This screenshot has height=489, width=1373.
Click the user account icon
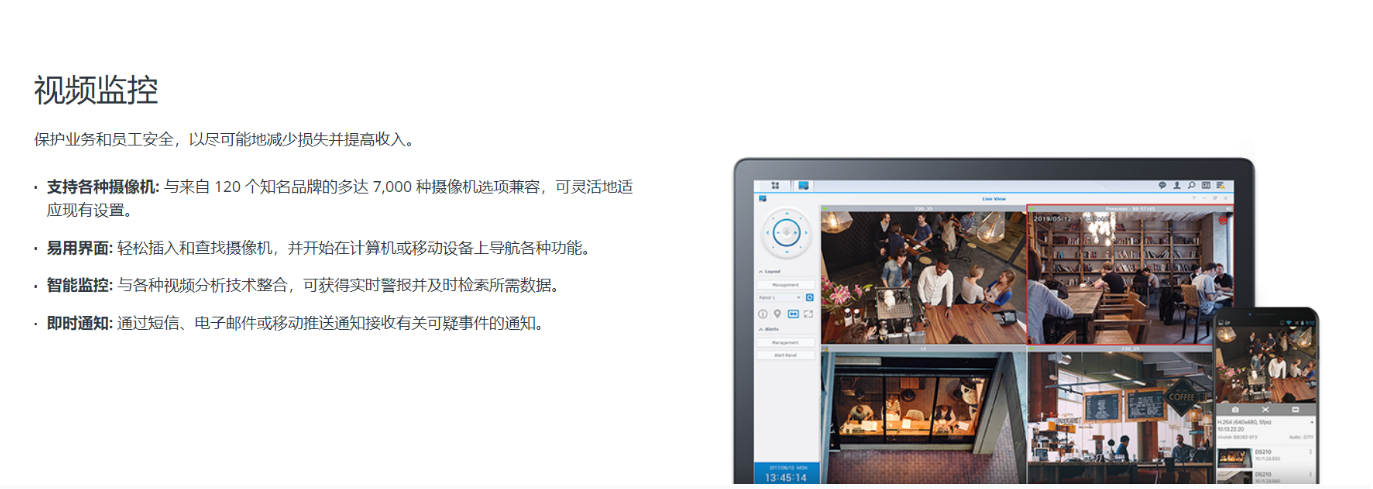tap(1177, 185)
